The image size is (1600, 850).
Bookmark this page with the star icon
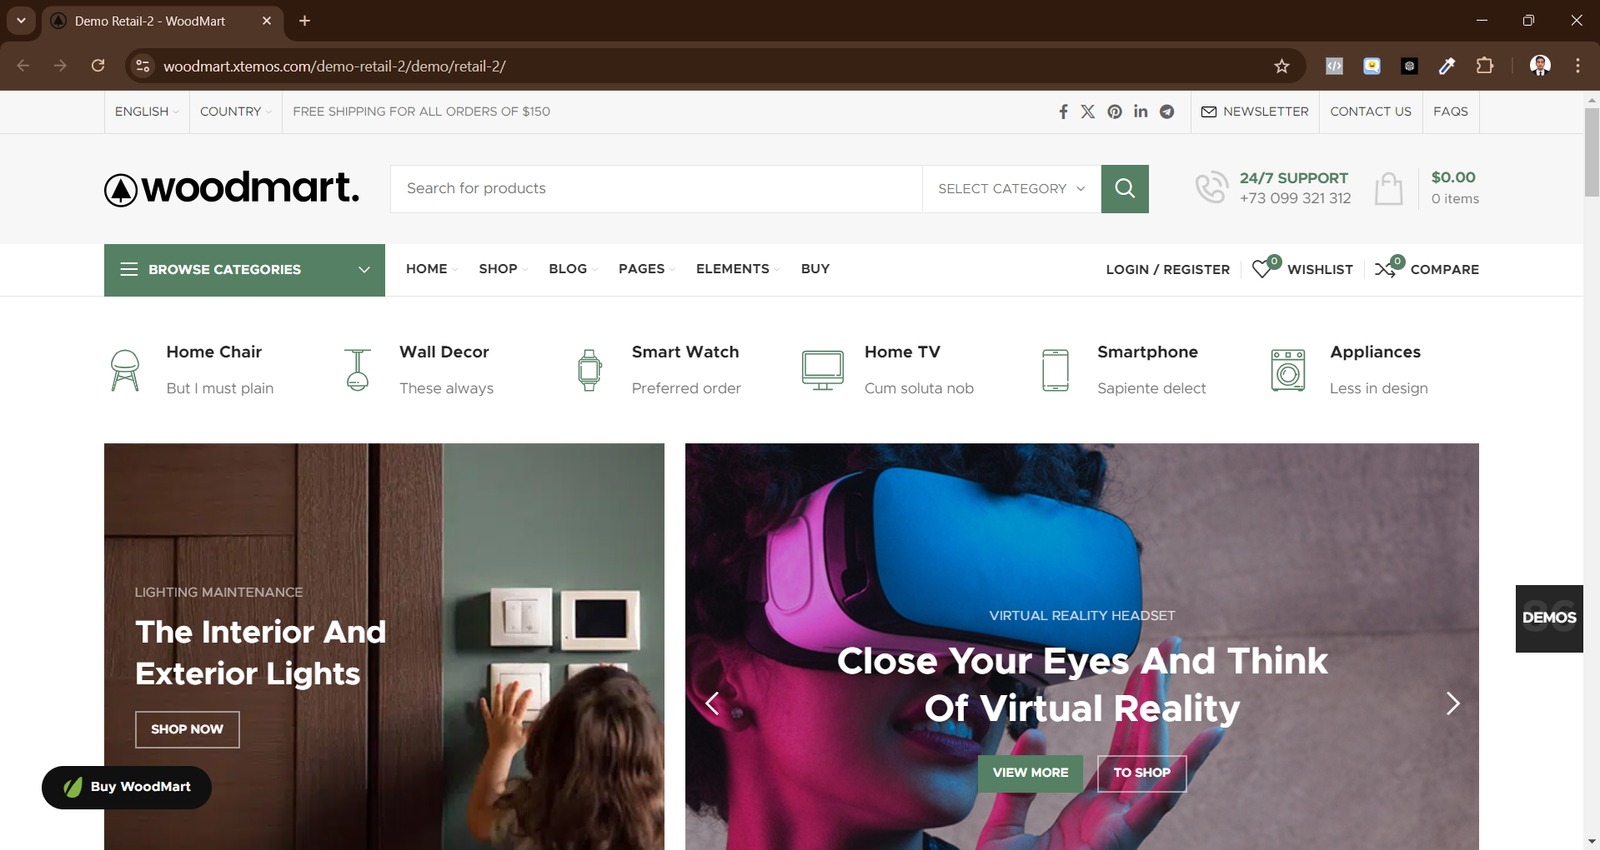pyautogui.click(x=1281, y=66)
